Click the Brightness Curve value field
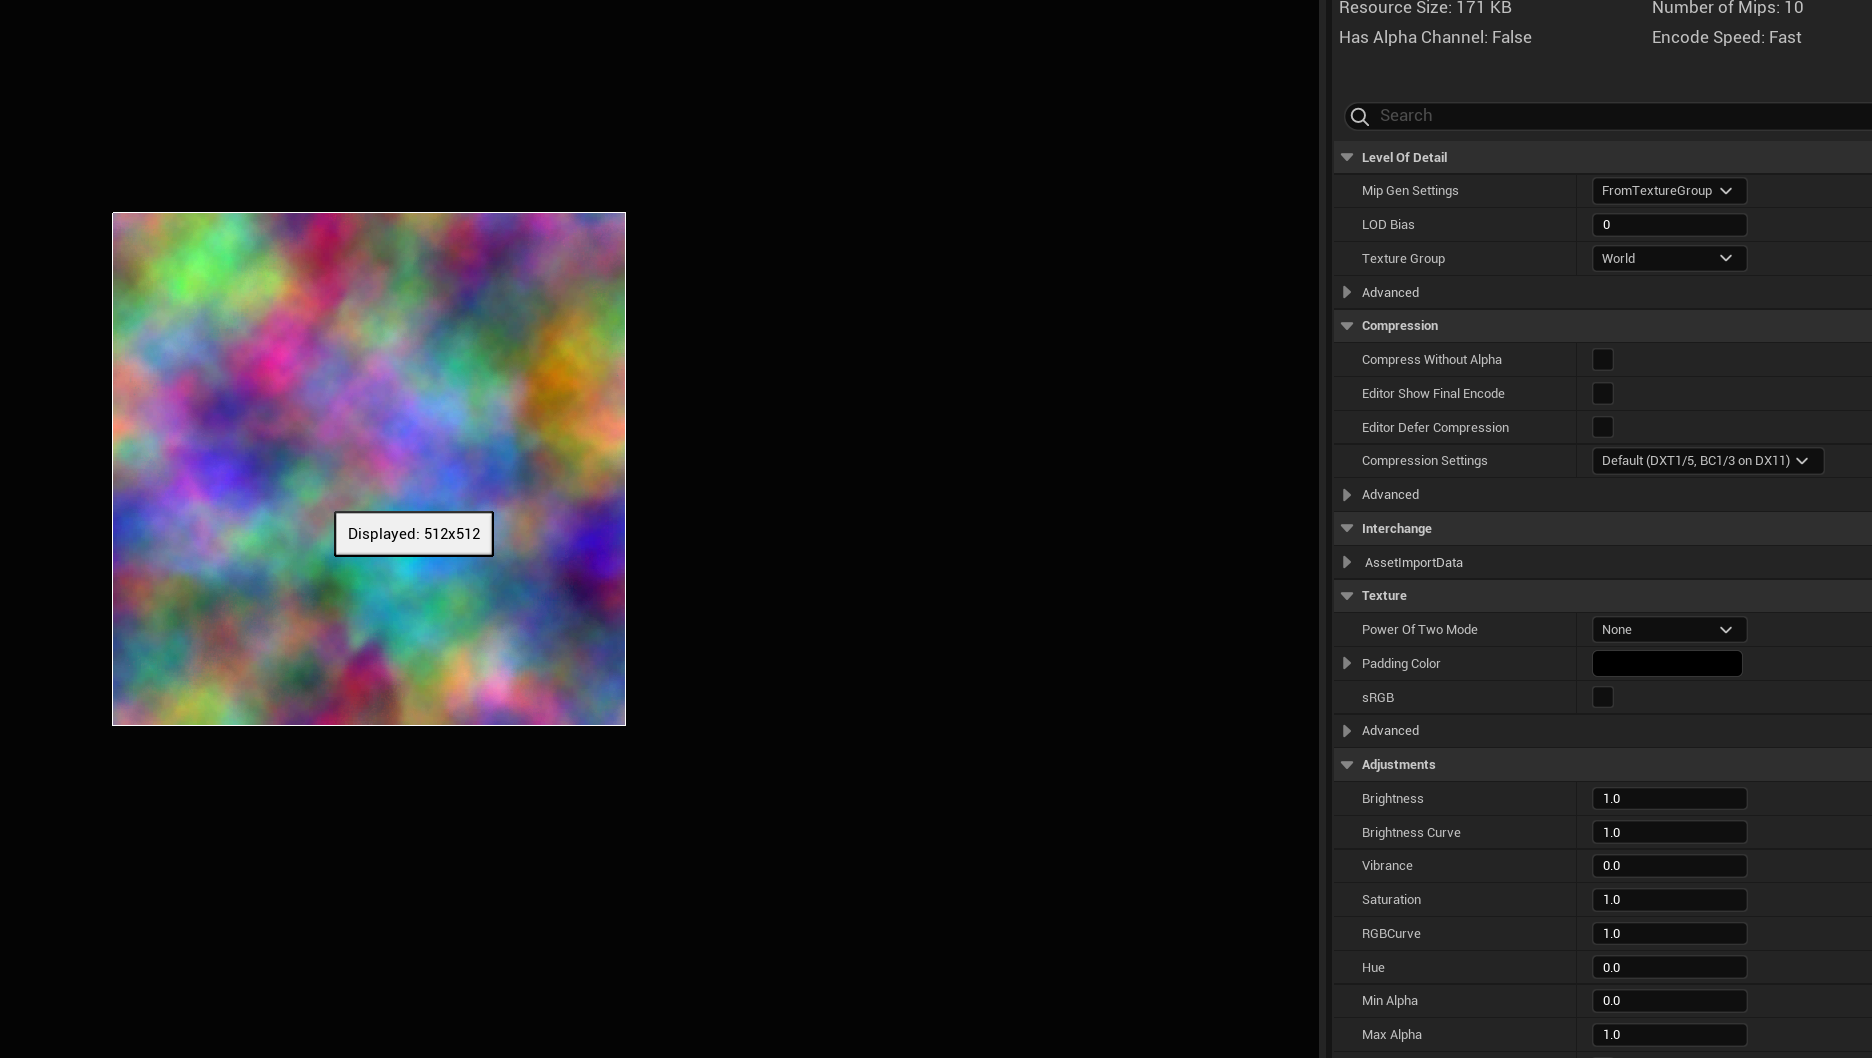 1669,833
